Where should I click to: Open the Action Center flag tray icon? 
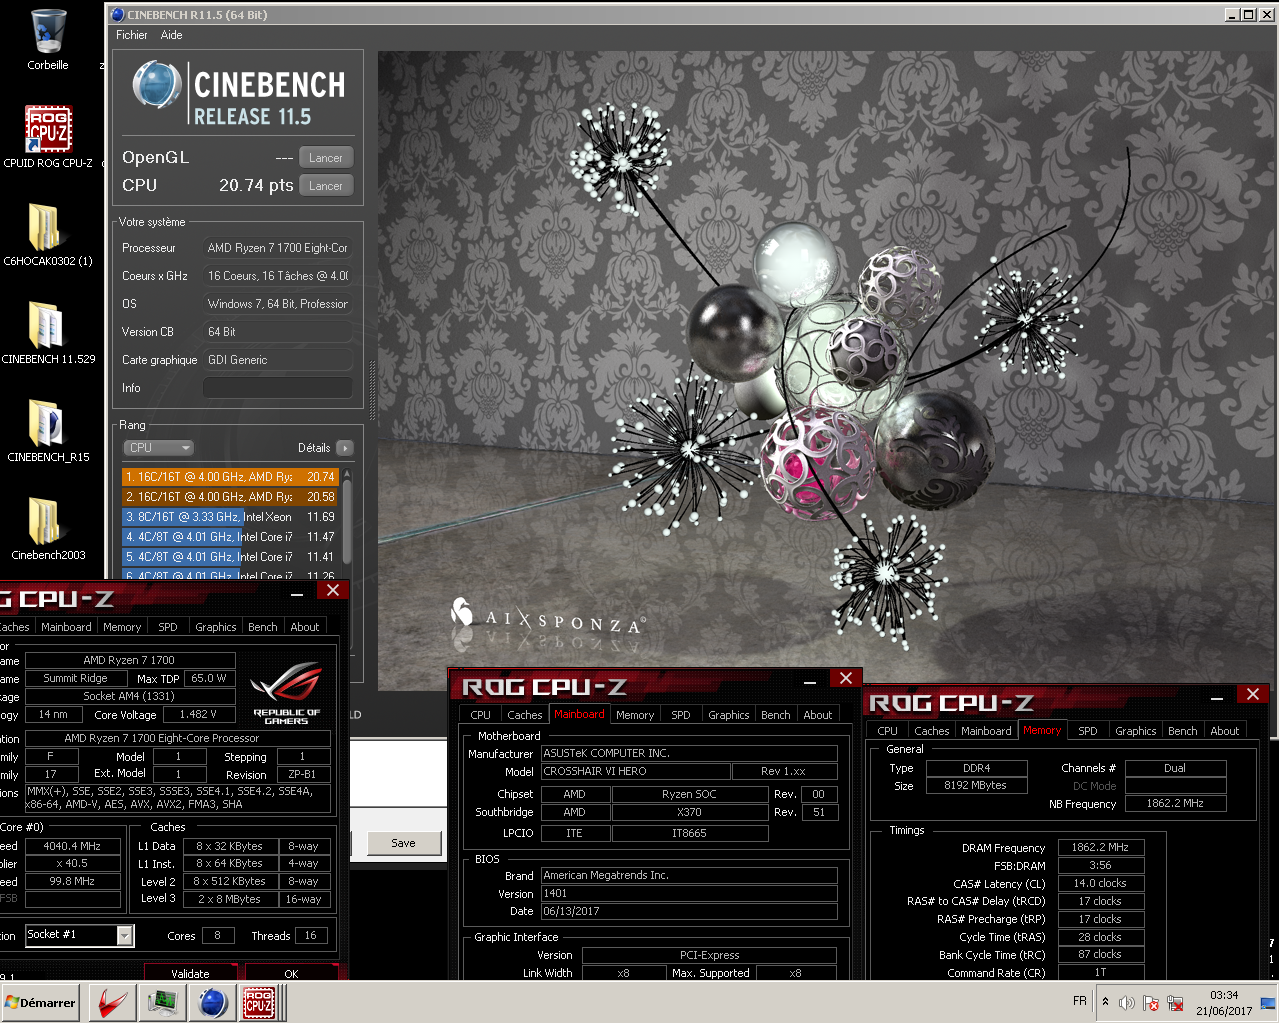point(1151,1002)
